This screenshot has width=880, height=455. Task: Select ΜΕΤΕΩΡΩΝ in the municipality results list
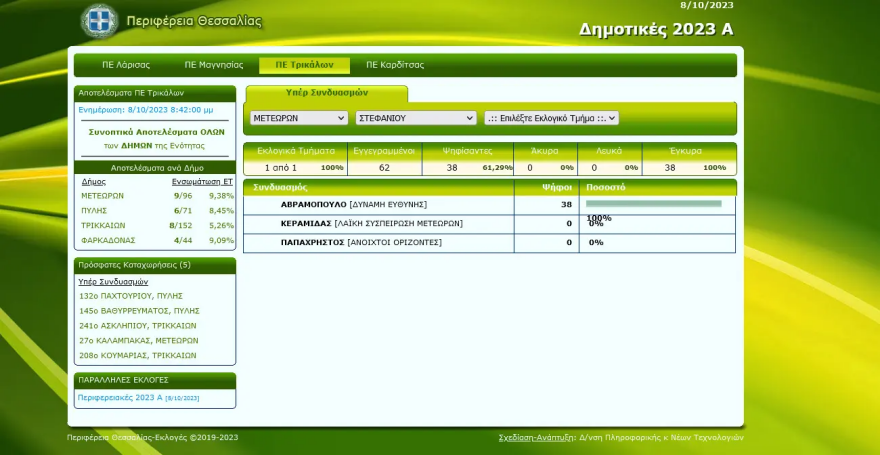(102, 196)
